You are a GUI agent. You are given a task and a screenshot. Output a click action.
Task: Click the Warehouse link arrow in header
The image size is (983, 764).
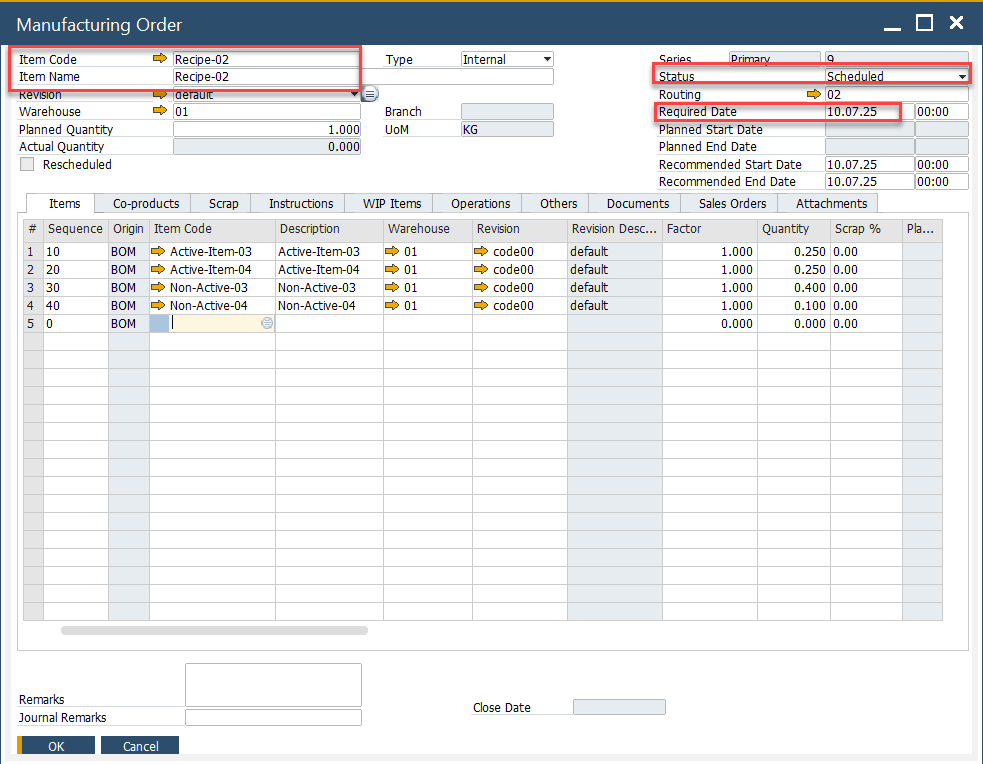[160, 112]
